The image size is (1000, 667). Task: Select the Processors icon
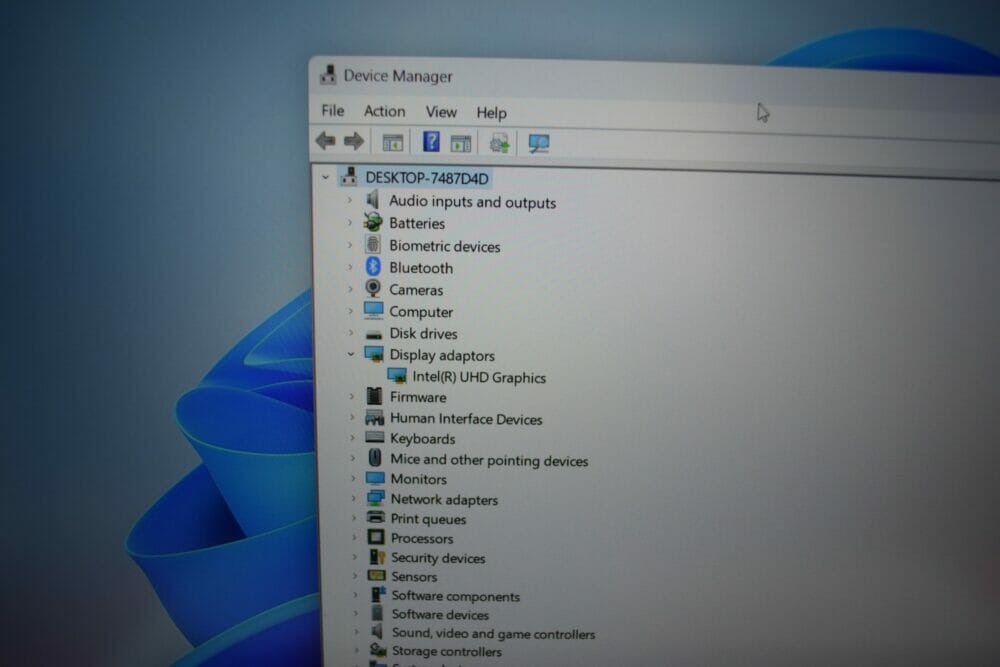376,537
